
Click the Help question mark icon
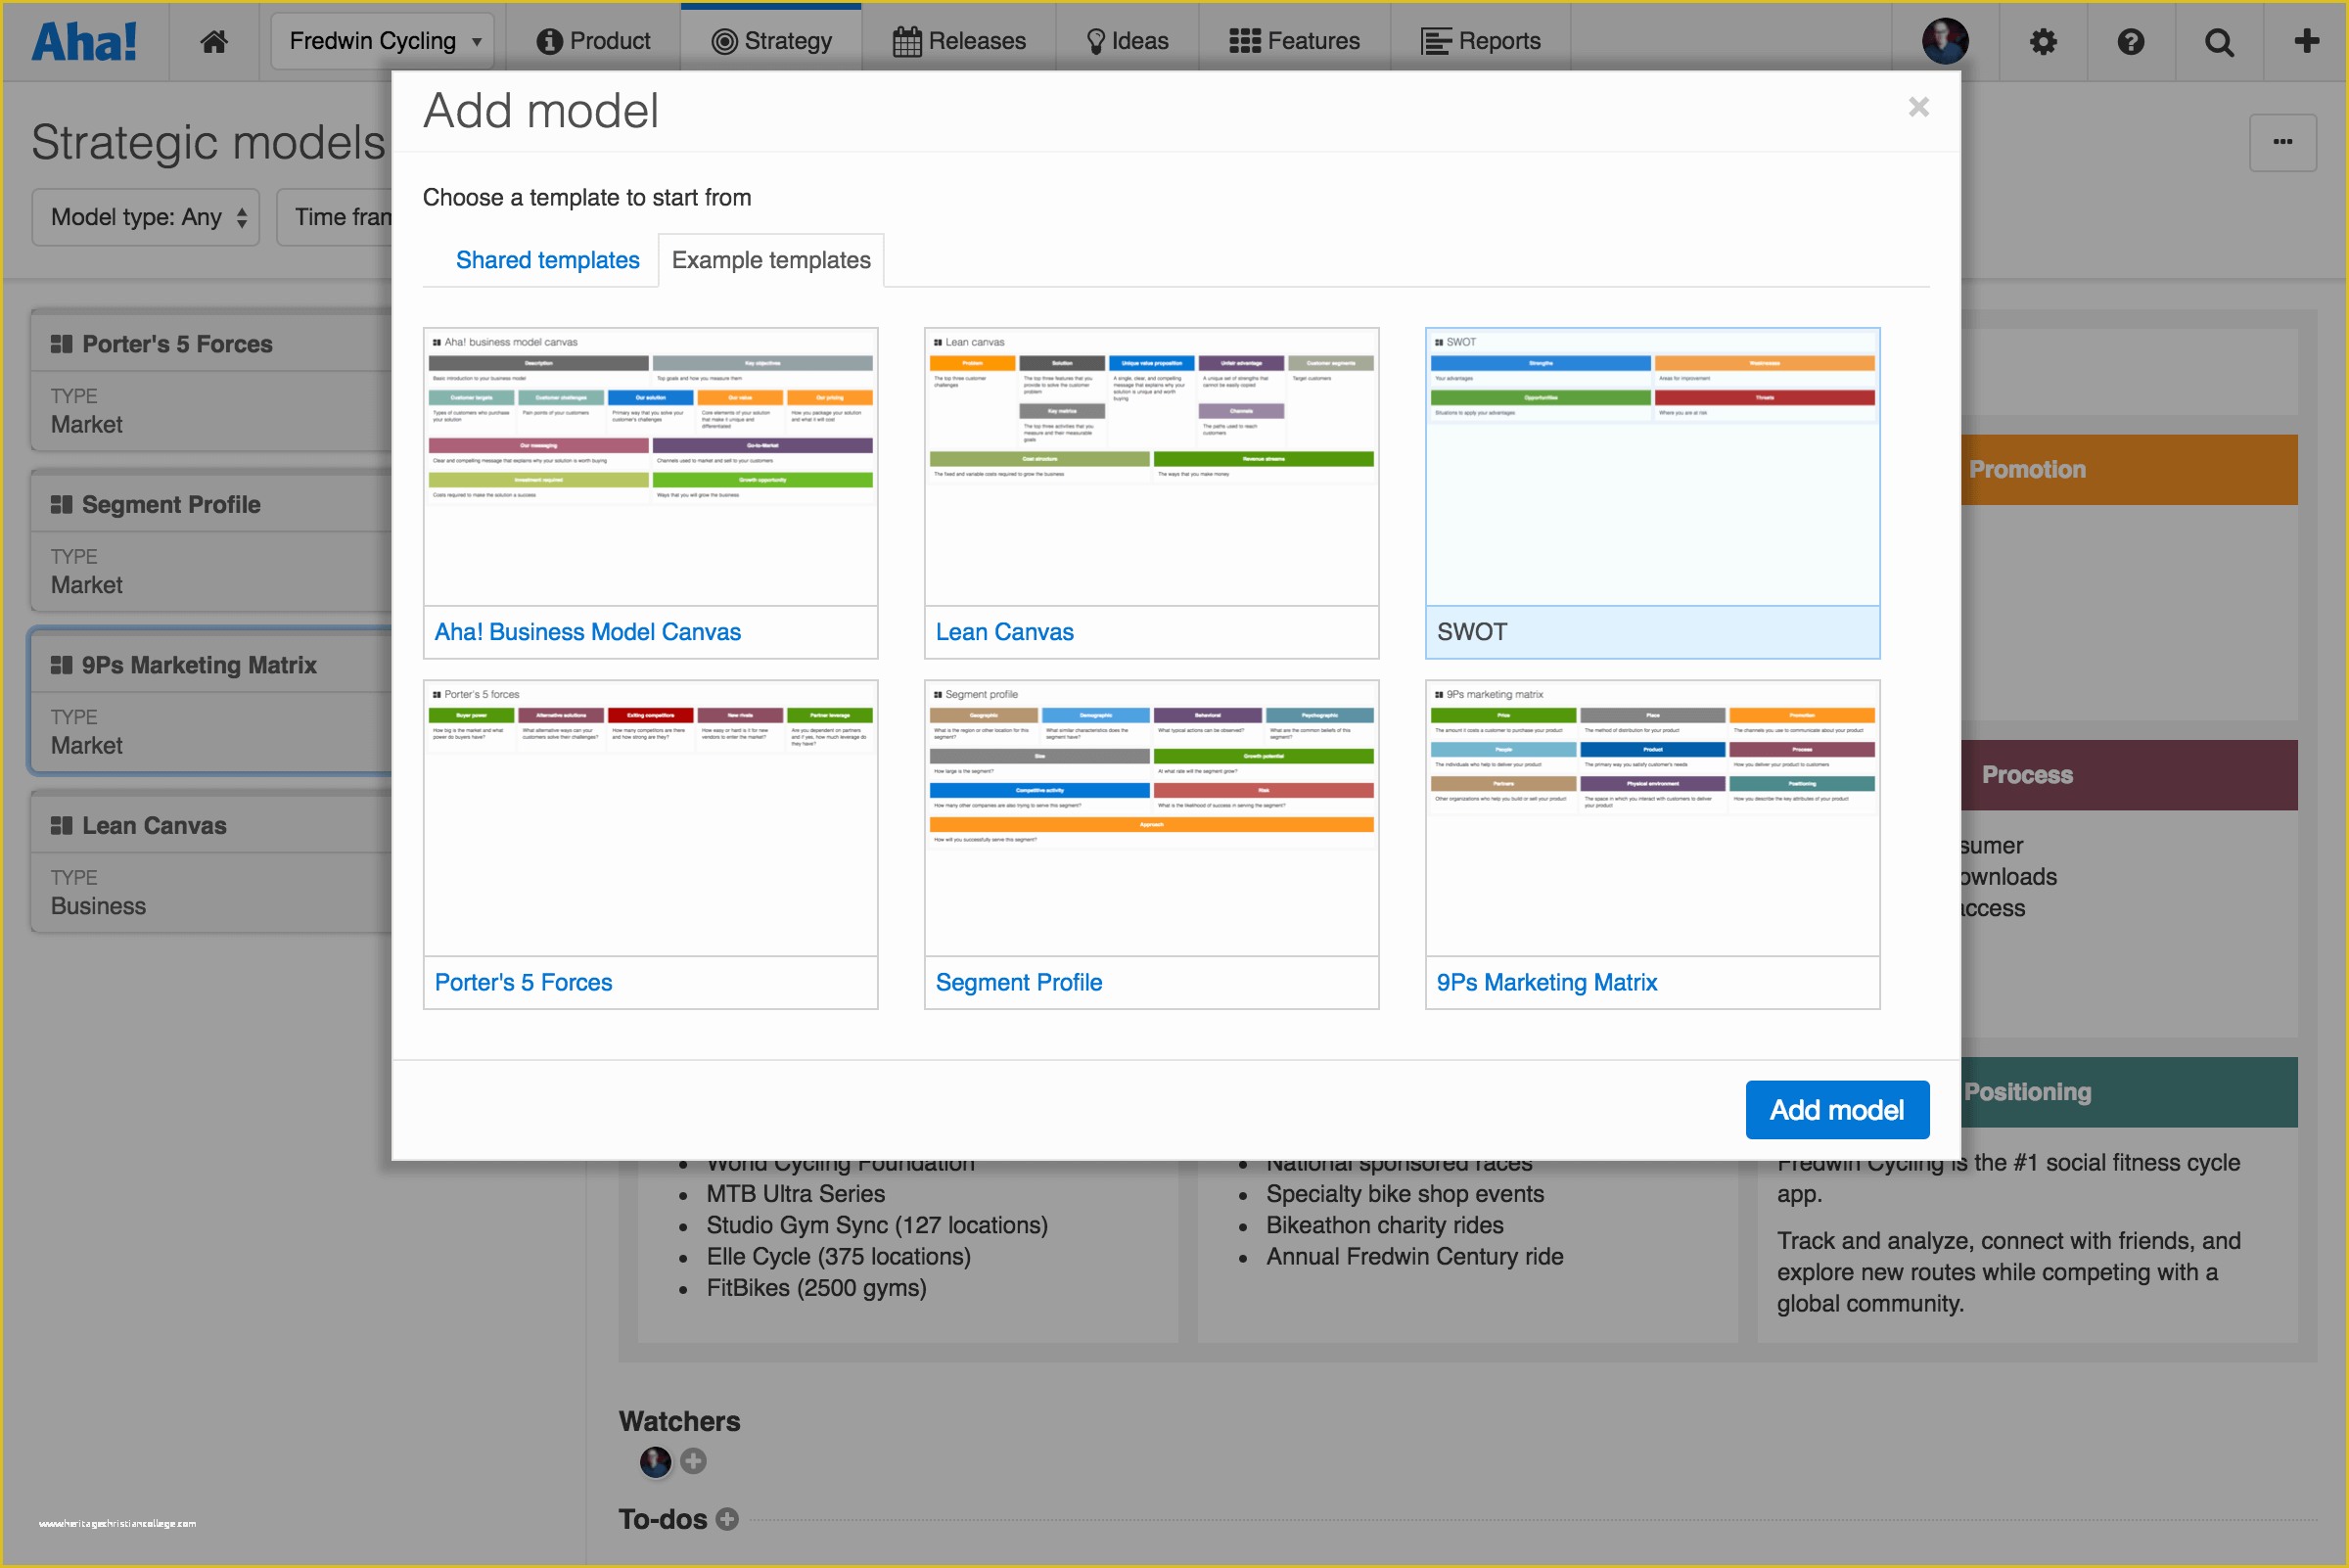pyautogui.click(x=2129, y=38)
